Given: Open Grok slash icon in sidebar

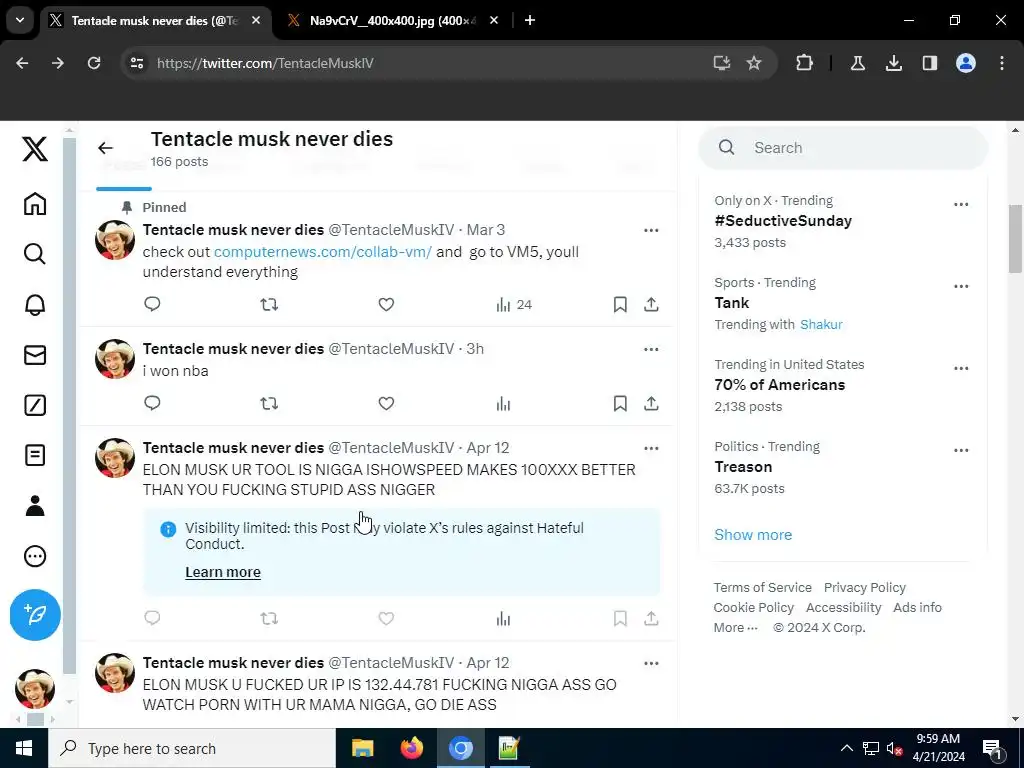Looking at the screenshot, I should 35,405.
